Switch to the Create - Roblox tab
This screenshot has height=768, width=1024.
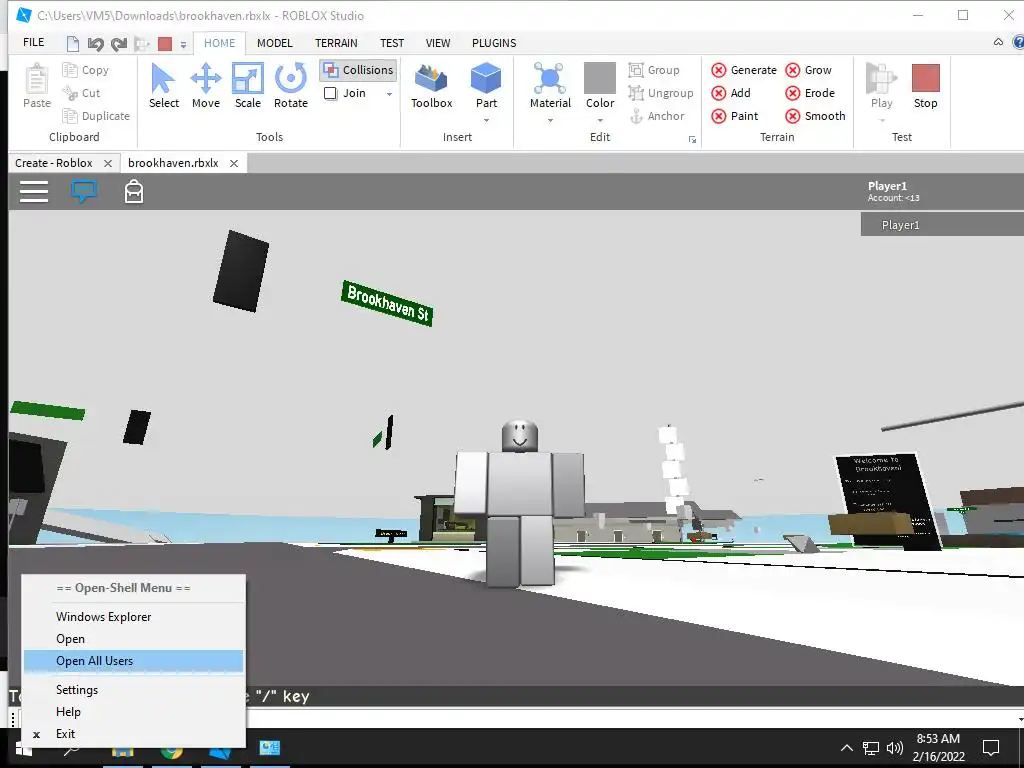click(x=54, y=163)
